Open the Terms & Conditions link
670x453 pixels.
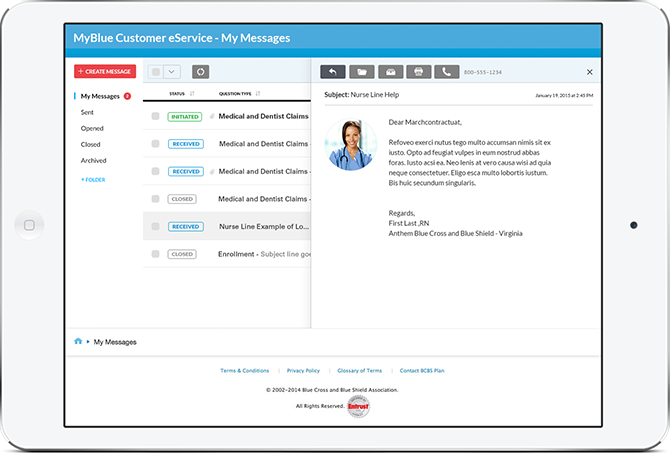coord(245,371)
